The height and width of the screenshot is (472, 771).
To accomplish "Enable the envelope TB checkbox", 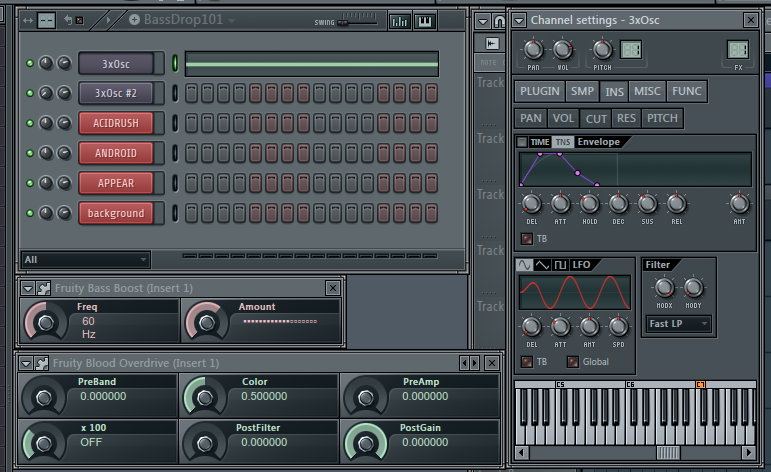I will [x=526, y=239].
